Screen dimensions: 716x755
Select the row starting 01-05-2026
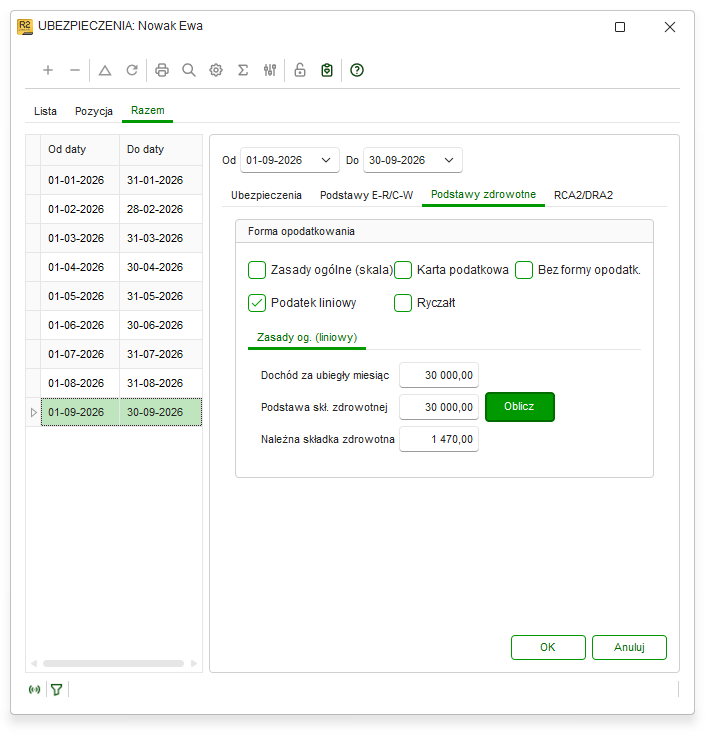coord(114,296)
